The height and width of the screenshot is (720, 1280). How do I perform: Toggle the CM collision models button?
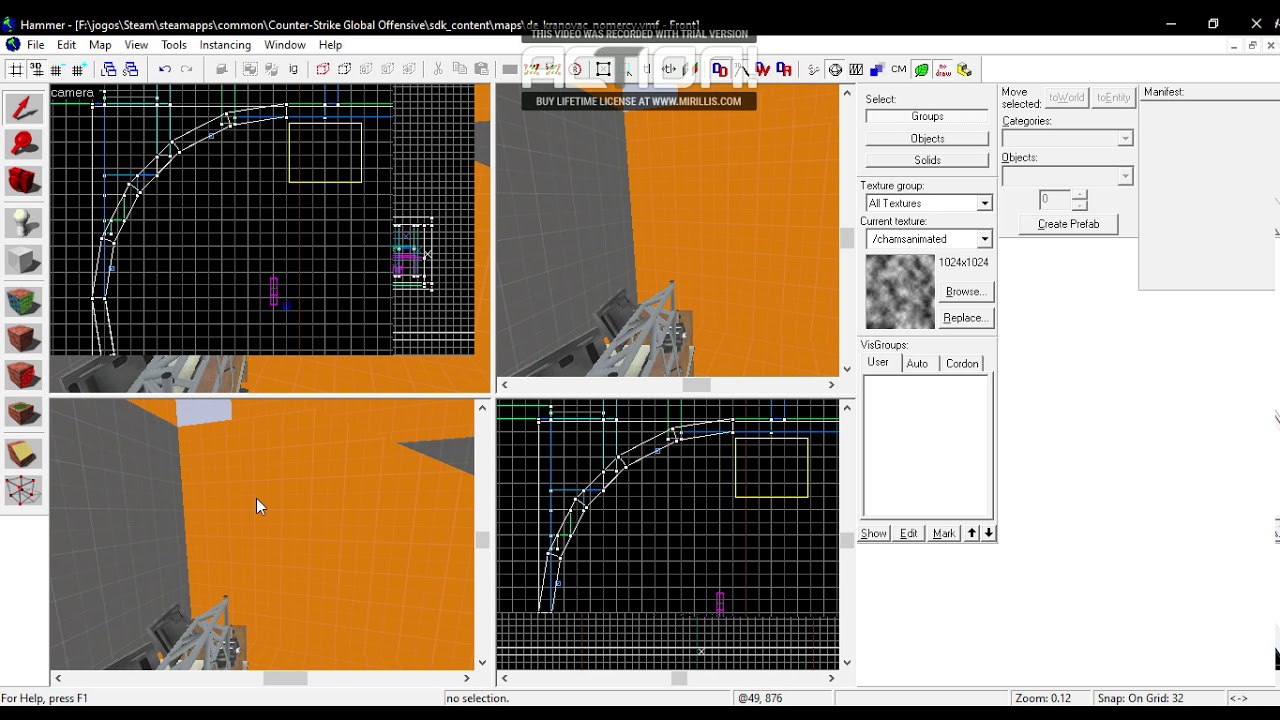[x=898, y=69]
